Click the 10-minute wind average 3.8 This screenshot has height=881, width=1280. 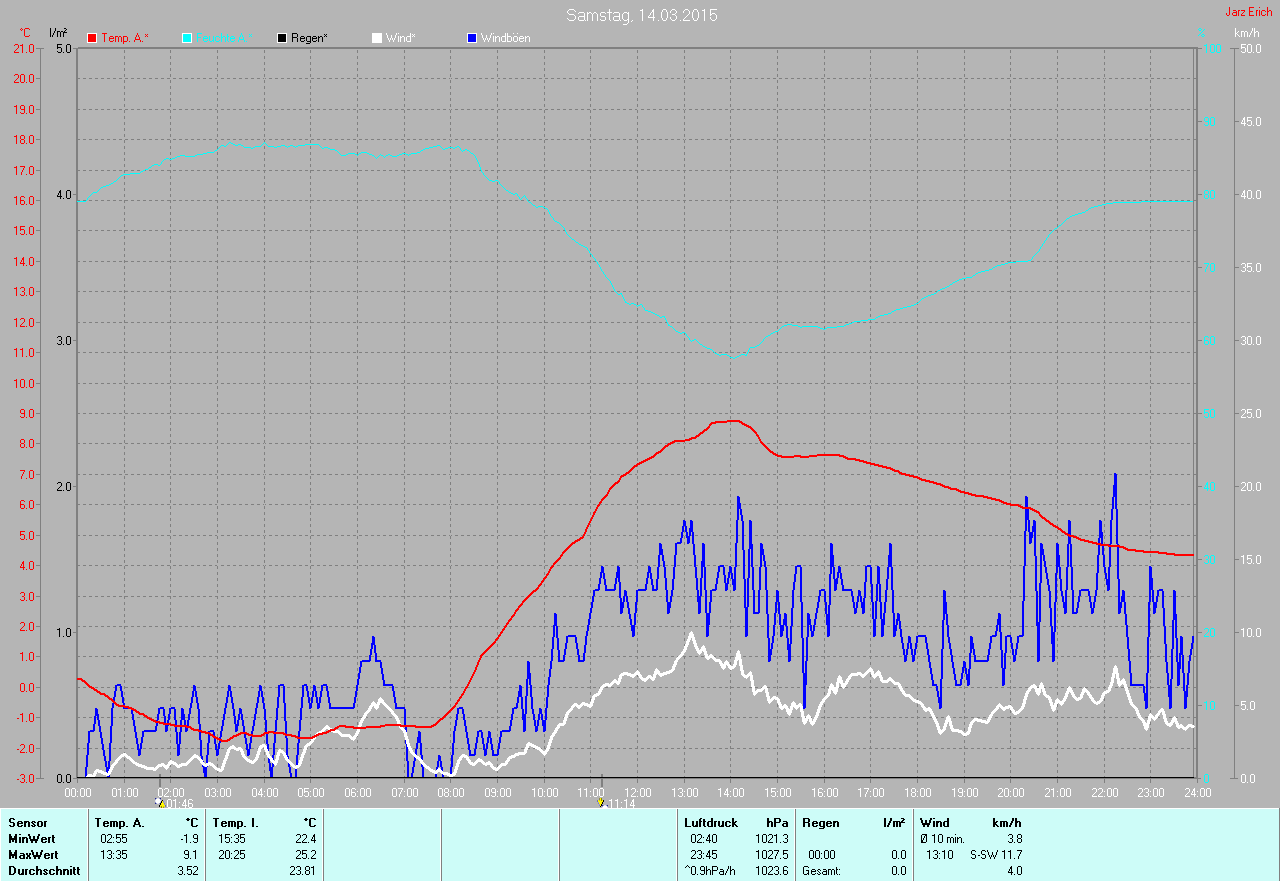(x=1014, y=838)
